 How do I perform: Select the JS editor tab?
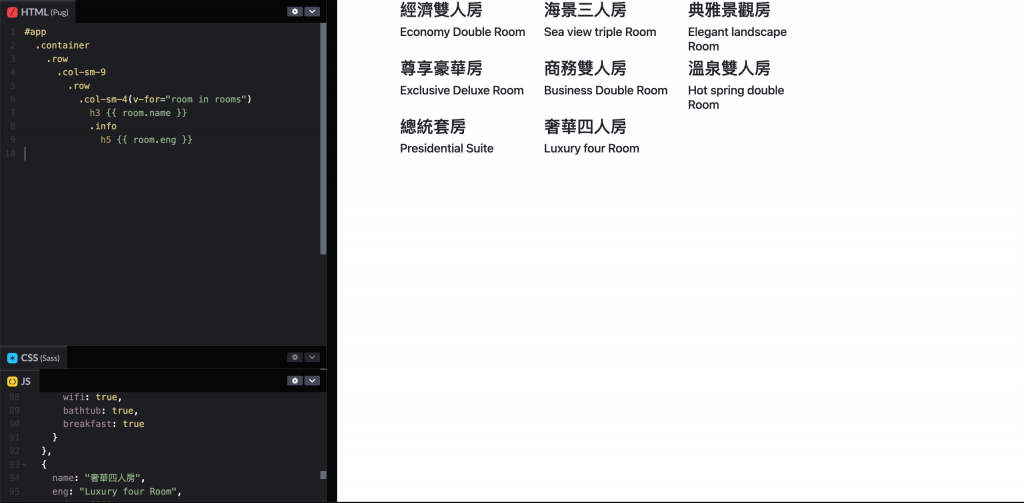[x=19, y=381]
